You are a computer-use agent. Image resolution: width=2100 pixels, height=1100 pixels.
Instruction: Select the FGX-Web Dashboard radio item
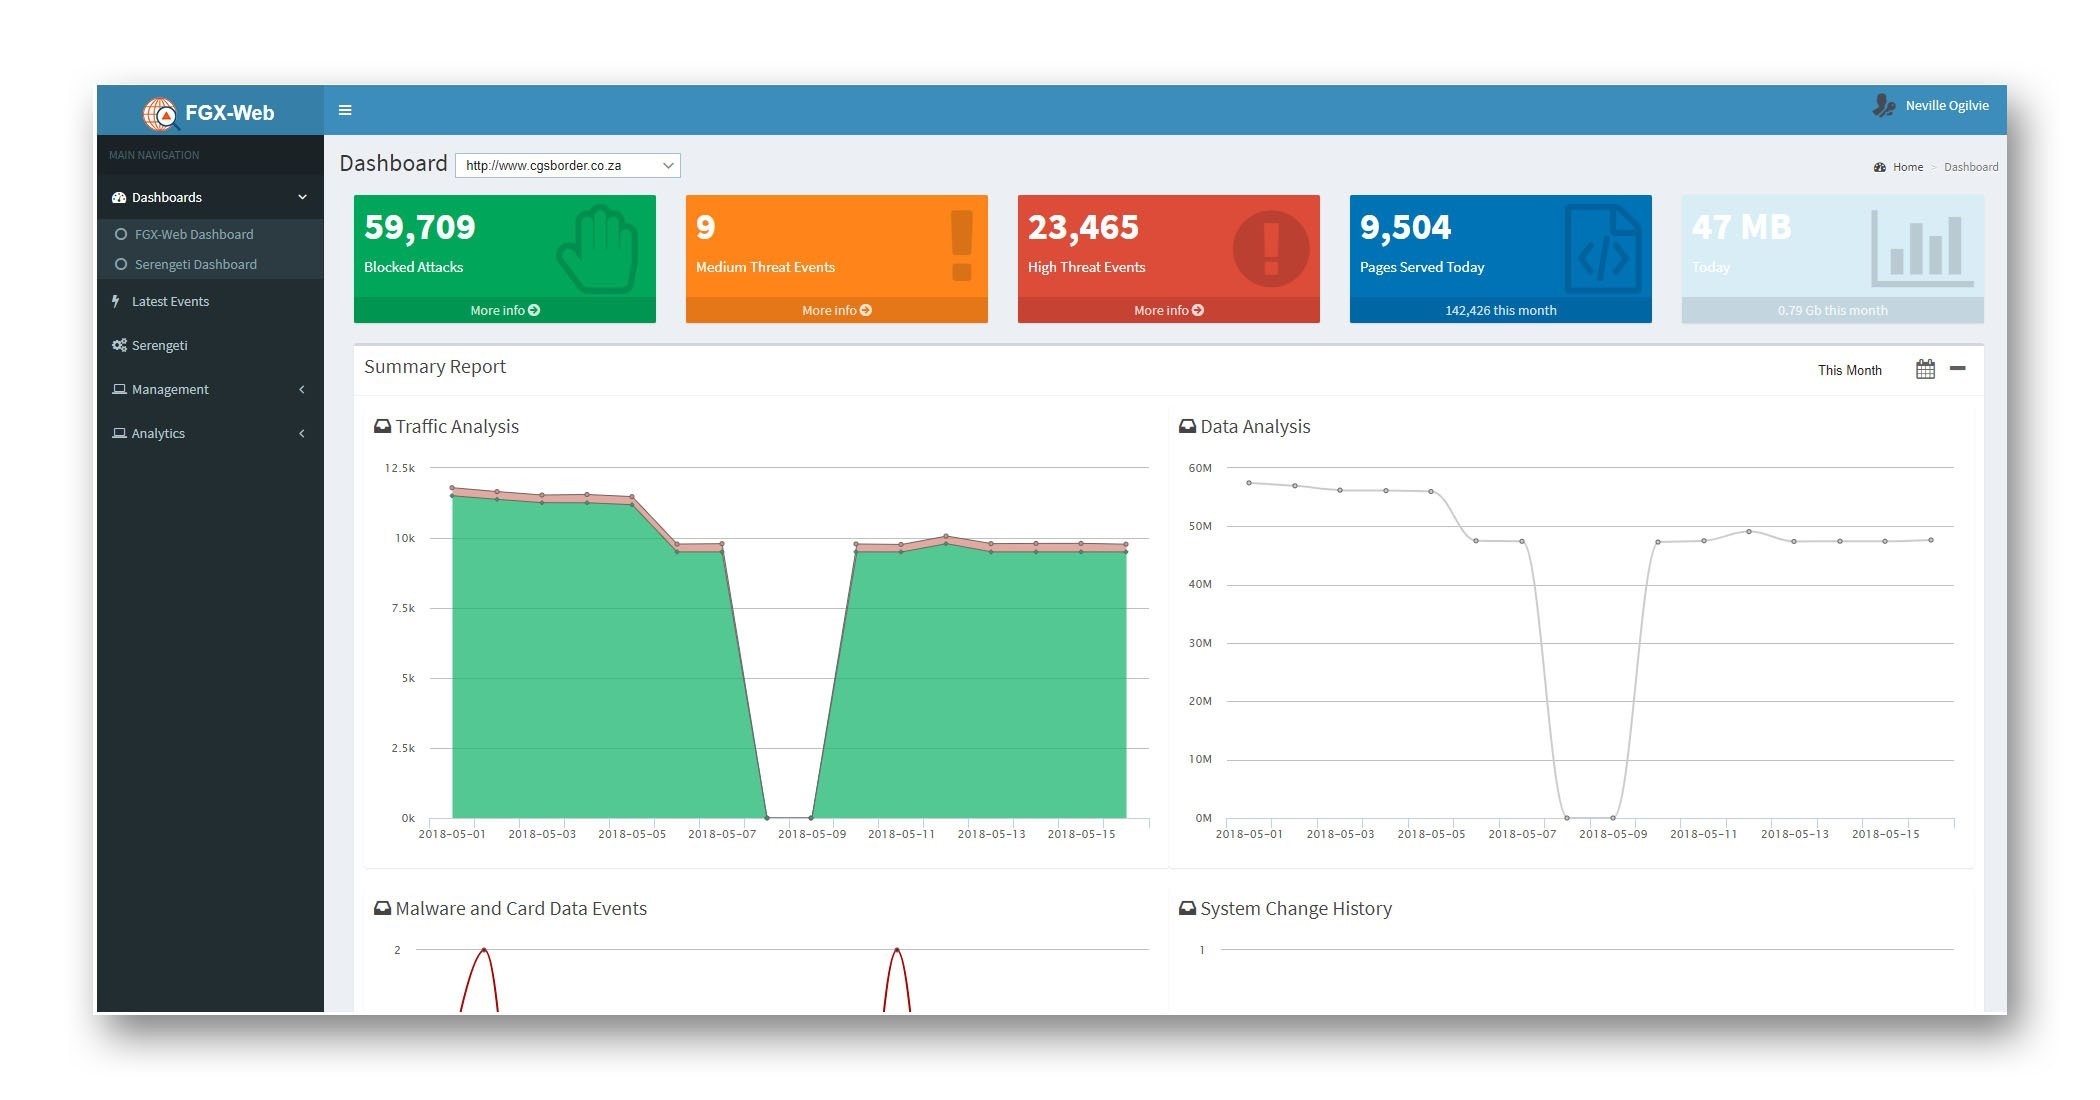coord(121,234)
